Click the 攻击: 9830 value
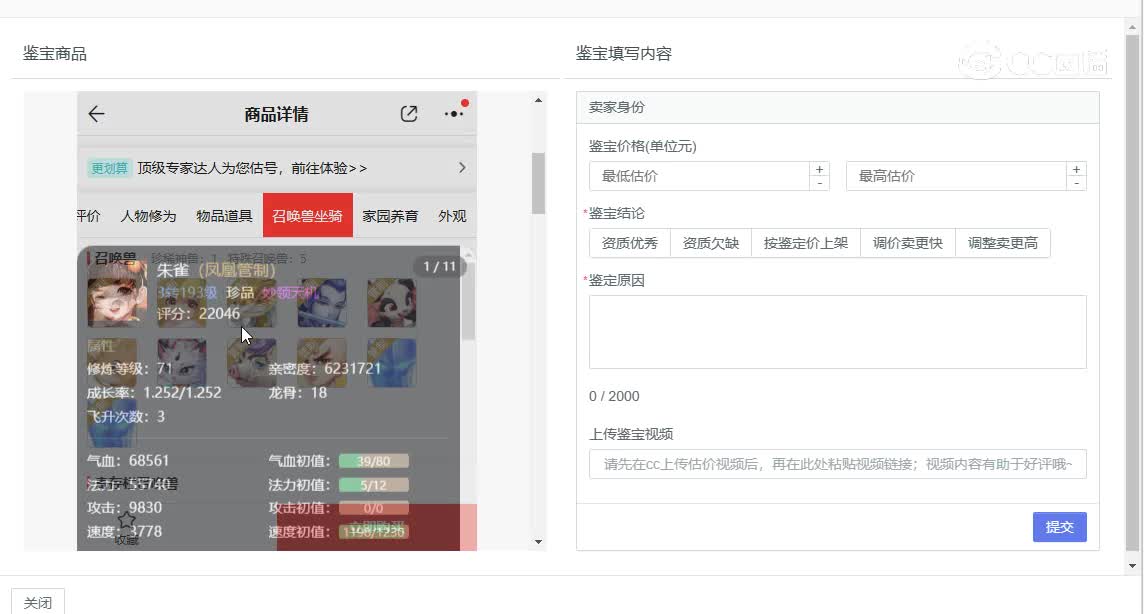The width and height of the screenshot is (1144, 614). (x=124, y=508)
